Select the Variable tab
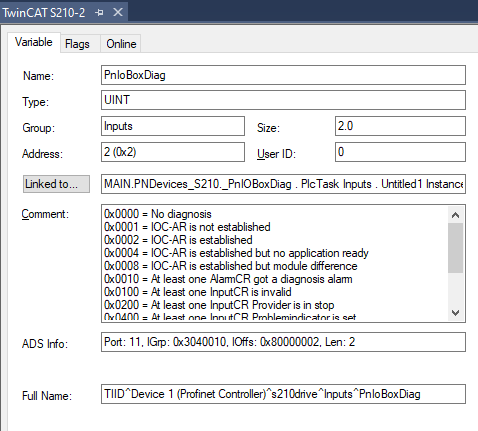478x431 pixels. click(34, 42)
